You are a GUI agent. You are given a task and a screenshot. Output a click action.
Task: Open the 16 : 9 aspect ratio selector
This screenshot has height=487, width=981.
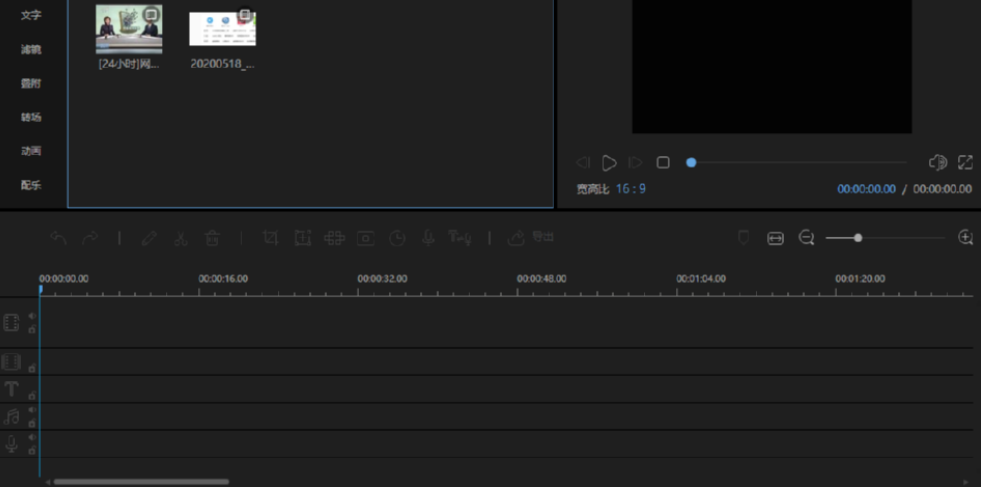tap(631, 188)
